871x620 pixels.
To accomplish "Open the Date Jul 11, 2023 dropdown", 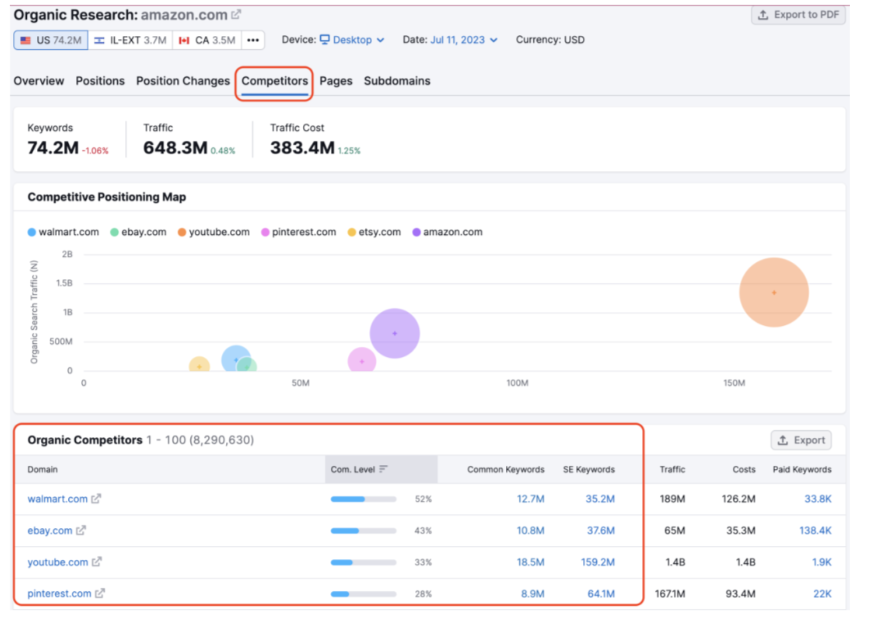I will click(464, 40).
